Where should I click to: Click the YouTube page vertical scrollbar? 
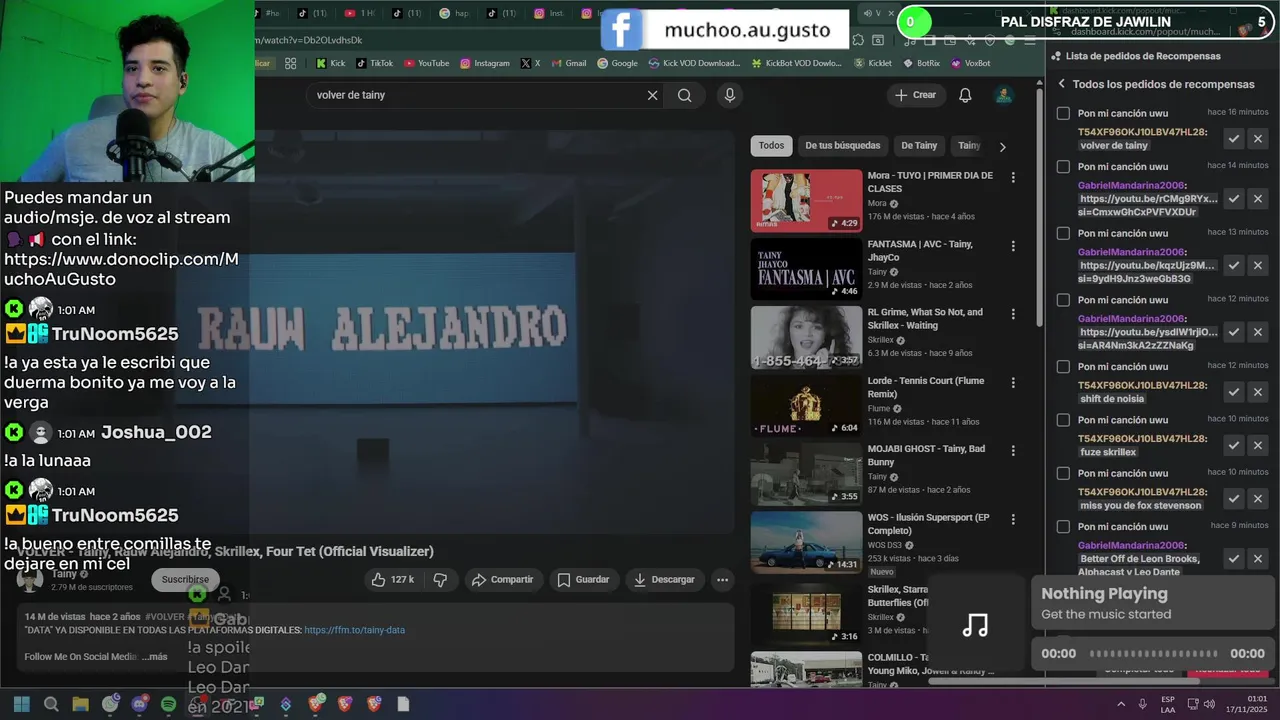pos(1040,210)
